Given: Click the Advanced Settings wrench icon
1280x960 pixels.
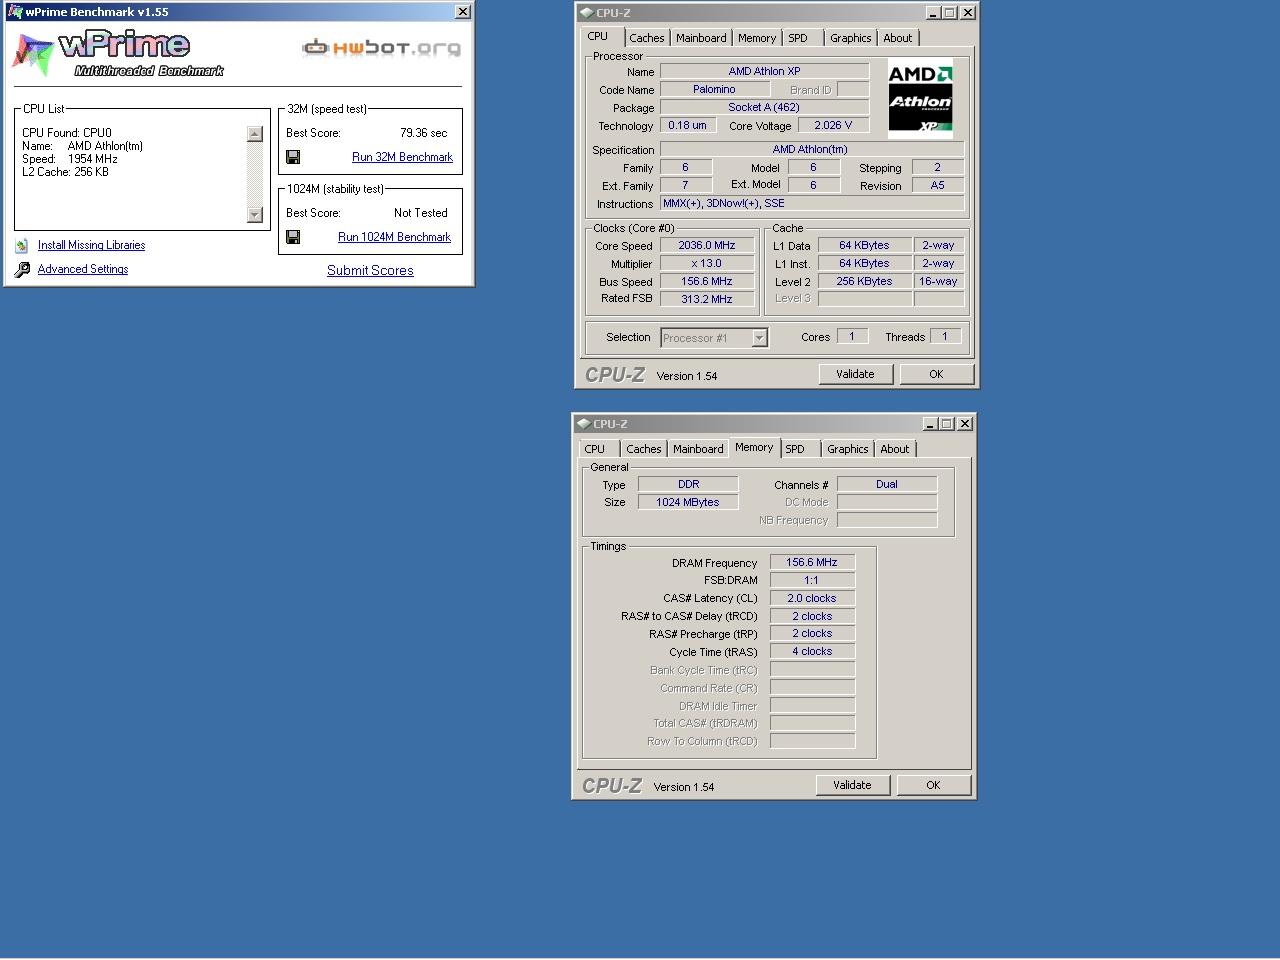Looking at the screenshot, I should tap(22, 270).
